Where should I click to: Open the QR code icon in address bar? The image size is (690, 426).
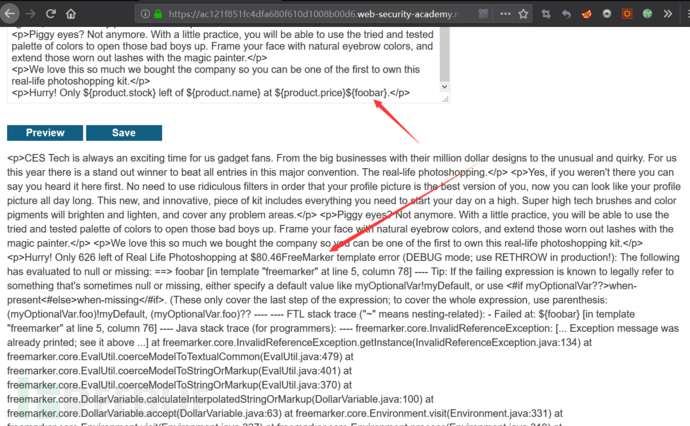[483, 14]
